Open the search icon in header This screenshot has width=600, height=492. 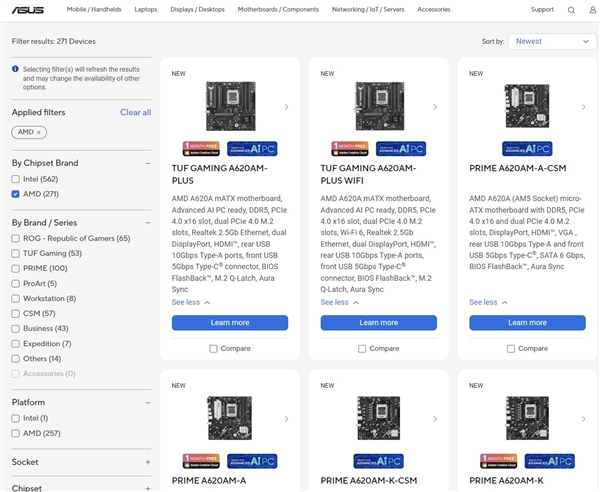[x=571, y=10]
